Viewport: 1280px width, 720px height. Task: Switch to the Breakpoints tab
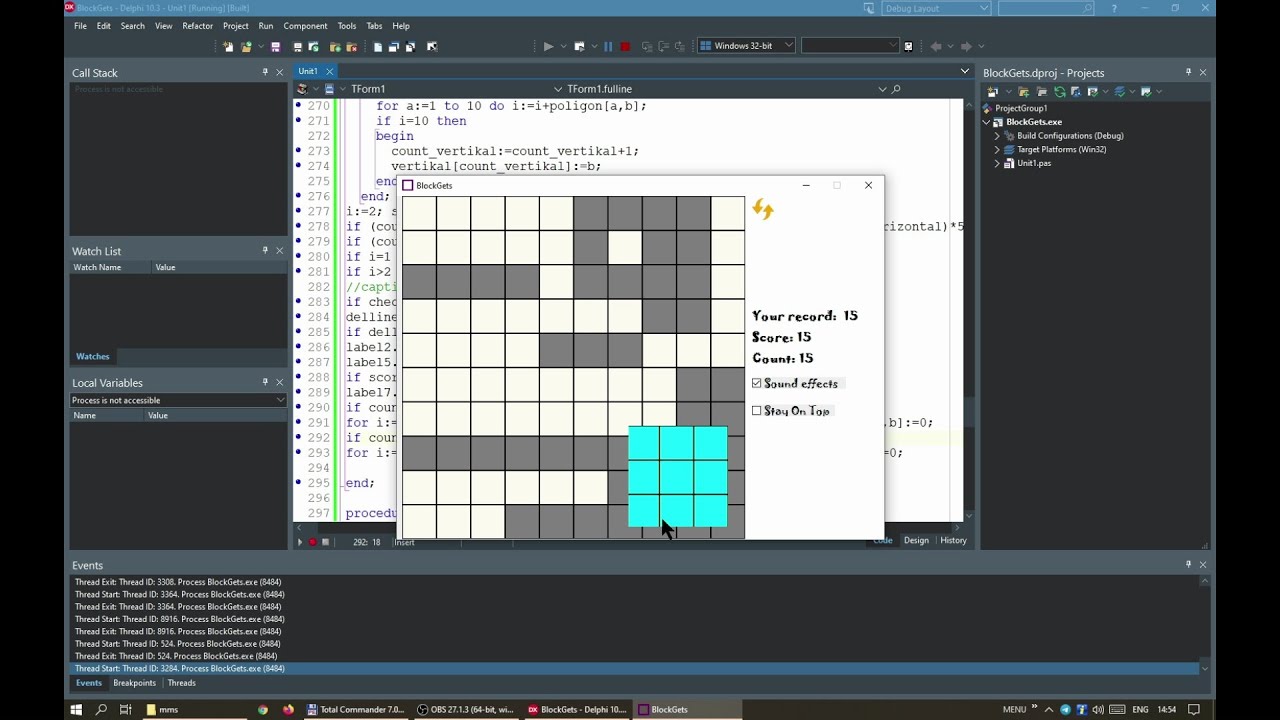click(134, 683)
